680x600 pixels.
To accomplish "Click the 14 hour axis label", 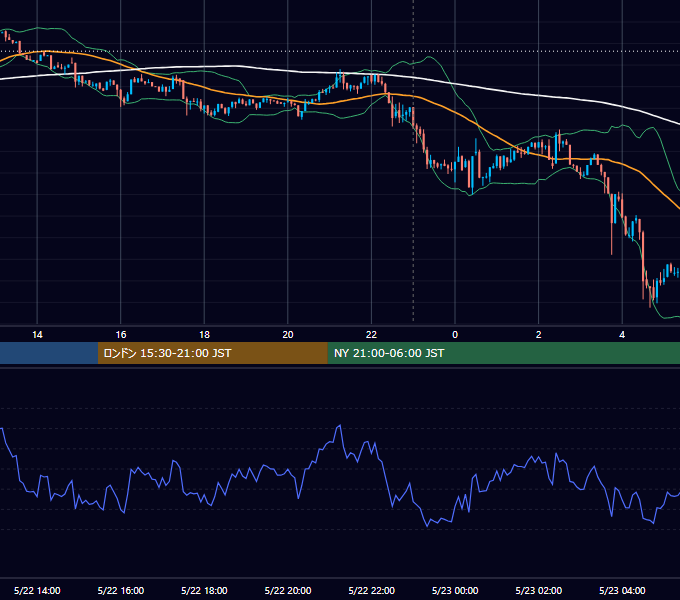I will coord(37,335).
